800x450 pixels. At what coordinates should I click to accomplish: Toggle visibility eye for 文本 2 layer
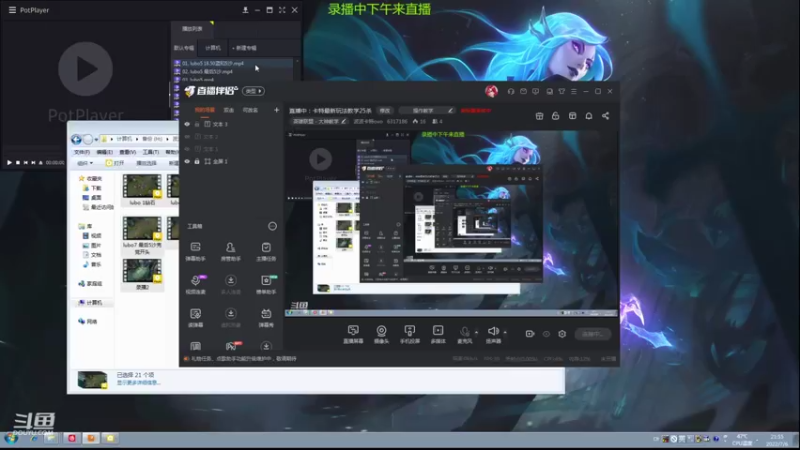coord(187,137)
